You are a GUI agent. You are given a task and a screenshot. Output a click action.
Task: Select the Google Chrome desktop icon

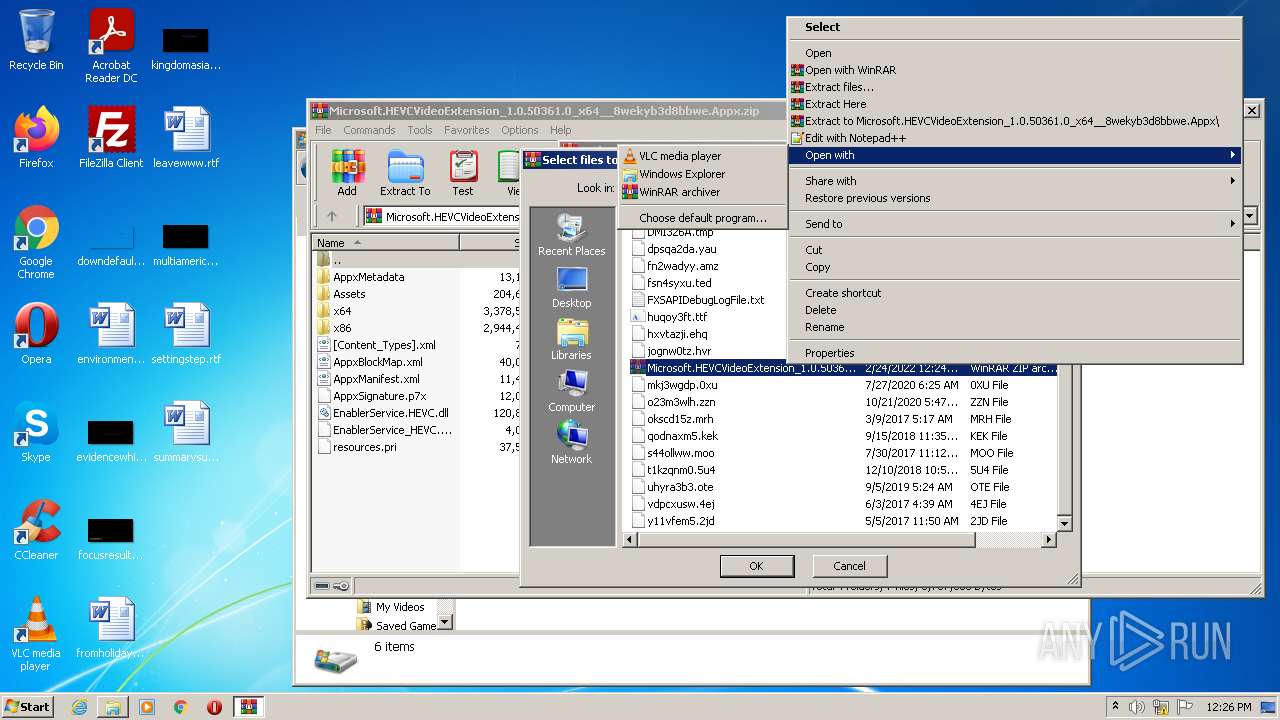point(36,243)
